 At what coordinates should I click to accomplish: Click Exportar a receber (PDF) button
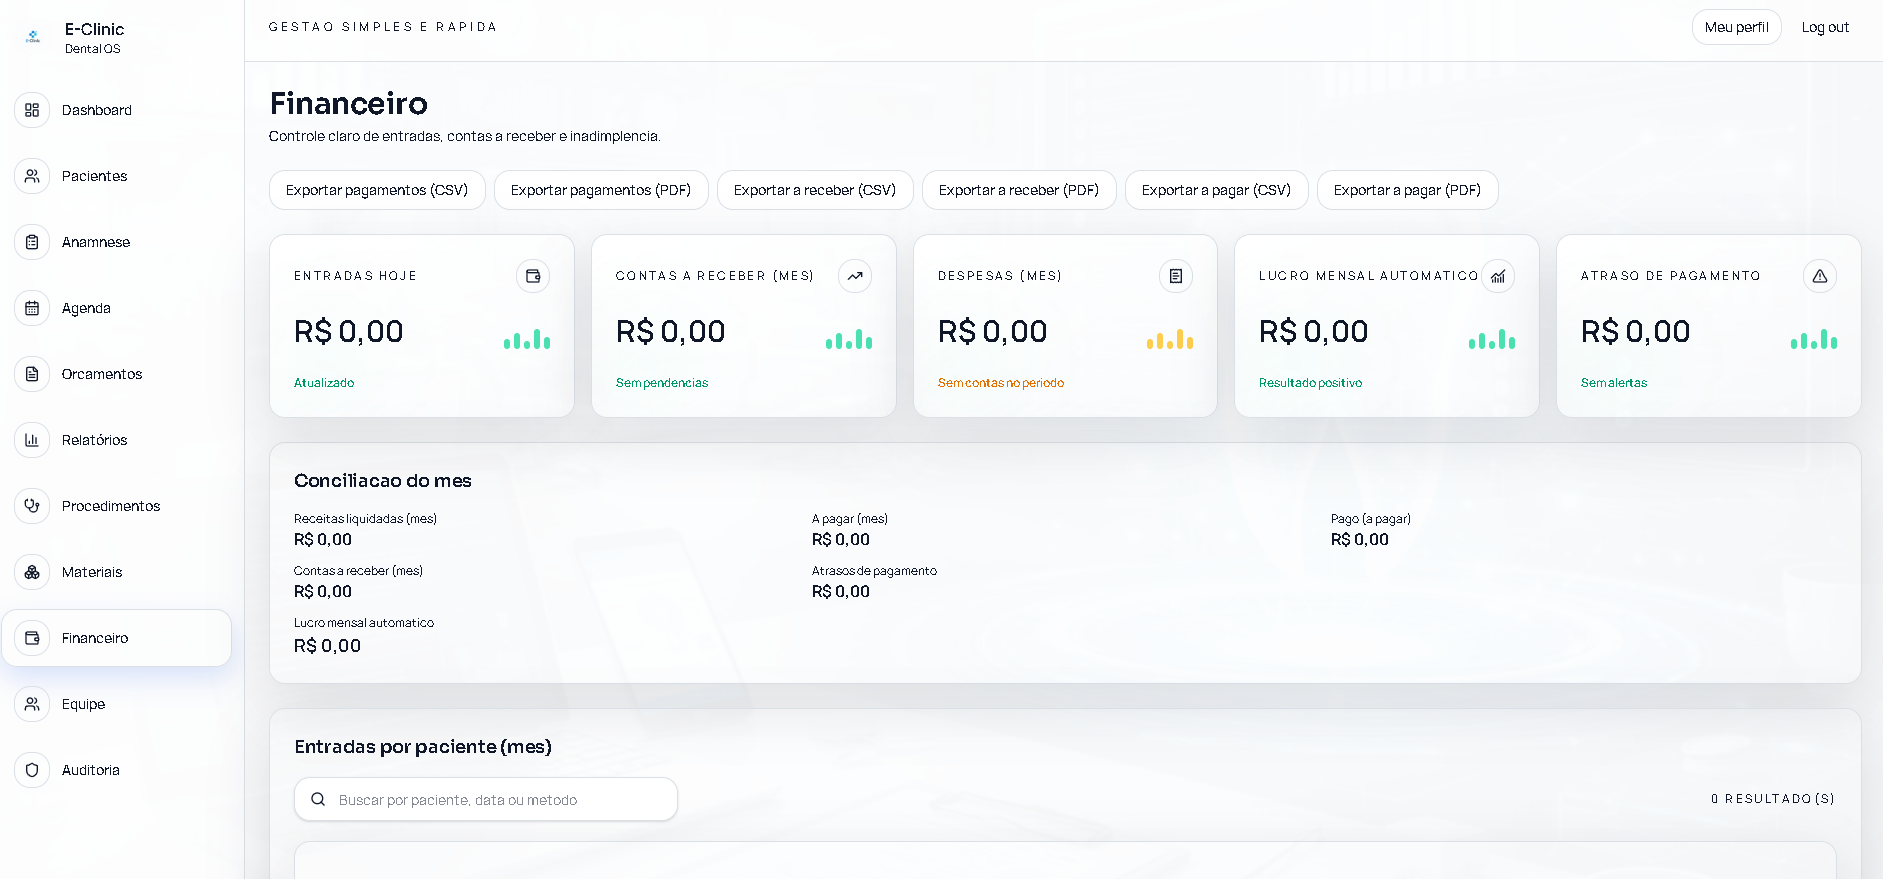pyautogui.click(x=1019, y=190)
